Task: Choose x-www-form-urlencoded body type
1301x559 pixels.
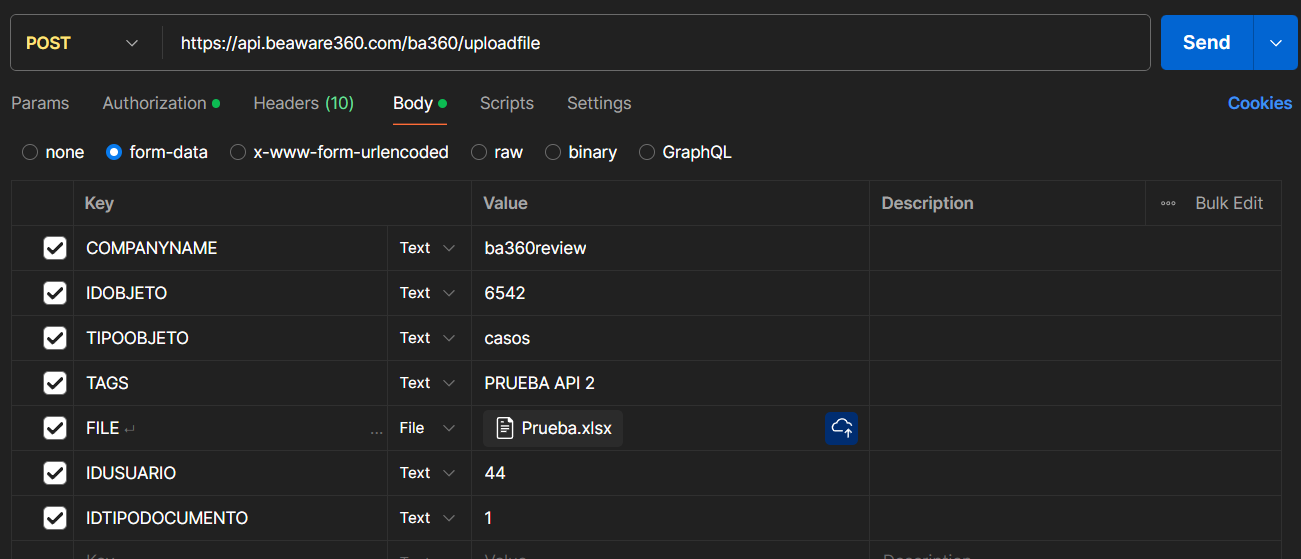Action: tap(238, 152)
